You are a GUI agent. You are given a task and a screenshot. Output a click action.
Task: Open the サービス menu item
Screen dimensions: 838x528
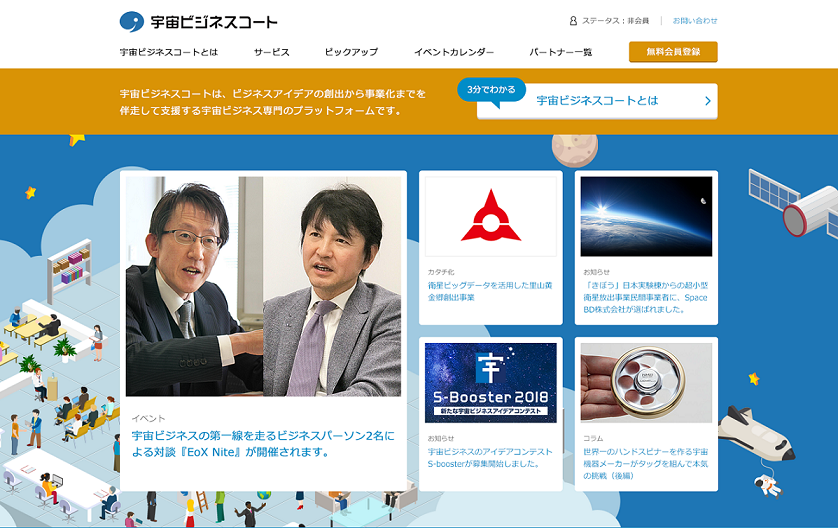pyautogui.click(x=271, y=52)
